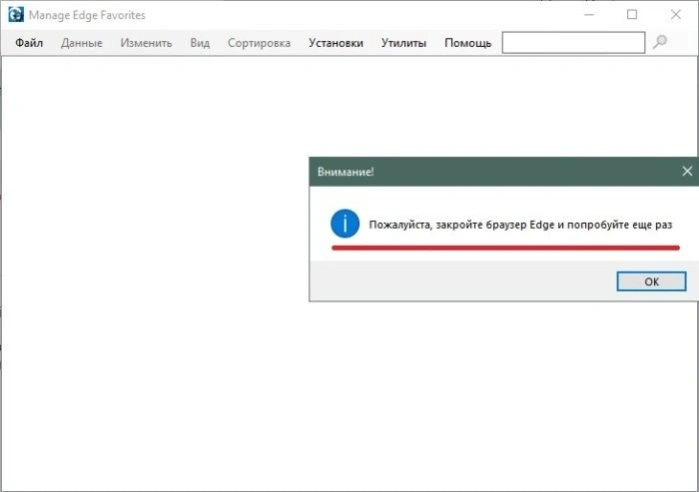Open the Изменить menu
Screen dimensions: 699x492
tap(146, 43)
